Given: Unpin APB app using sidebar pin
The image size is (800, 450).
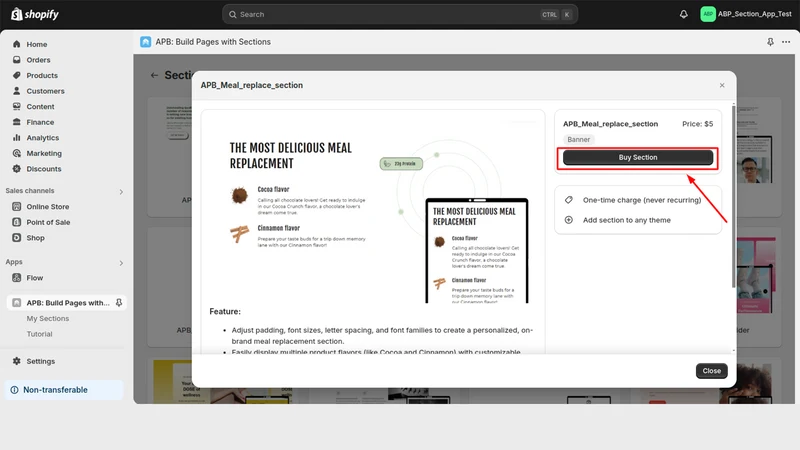Looking at the screenshot, I should pyautogui.click(x=119, y=303).
